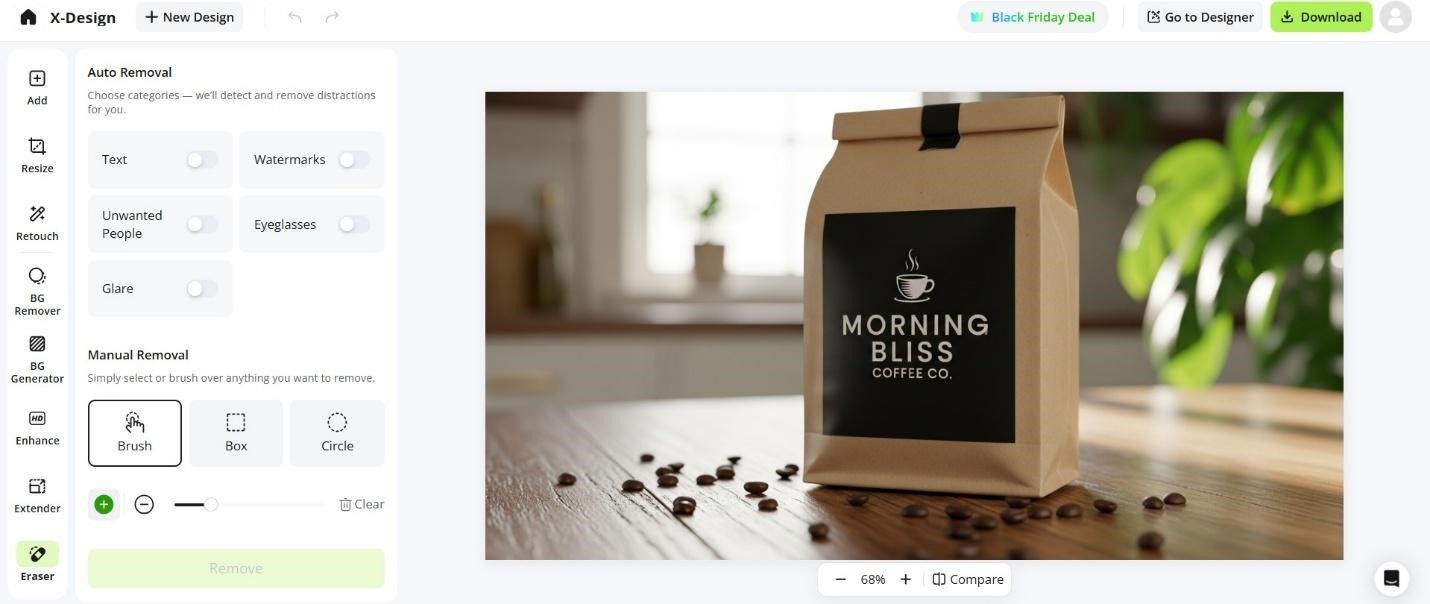This screenshot has height=604, width=1430.
Task: Open the BG Generator tool
Action: pos(37,359)
